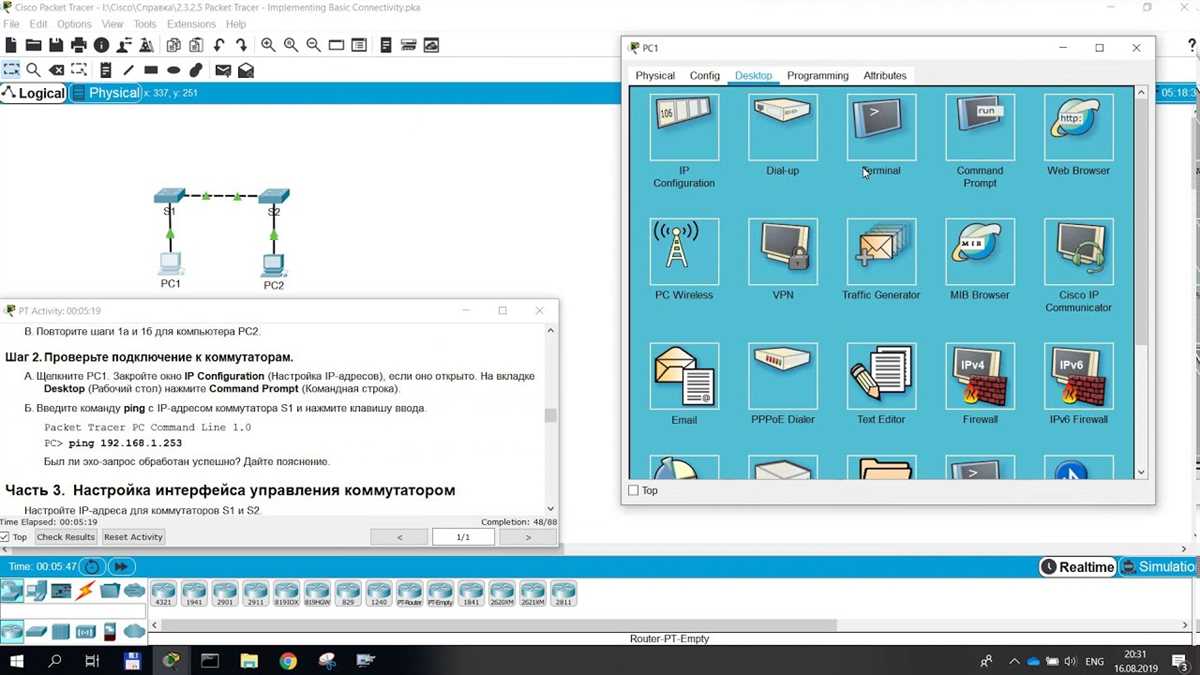Go to previous activity page
The height and width of the screenshot is (675, 1200).
click(x=399, y=537)
